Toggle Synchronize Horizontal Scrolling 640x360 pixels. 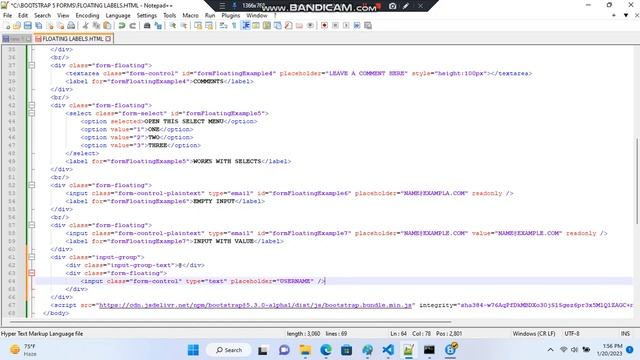click(x=209, y=25)
